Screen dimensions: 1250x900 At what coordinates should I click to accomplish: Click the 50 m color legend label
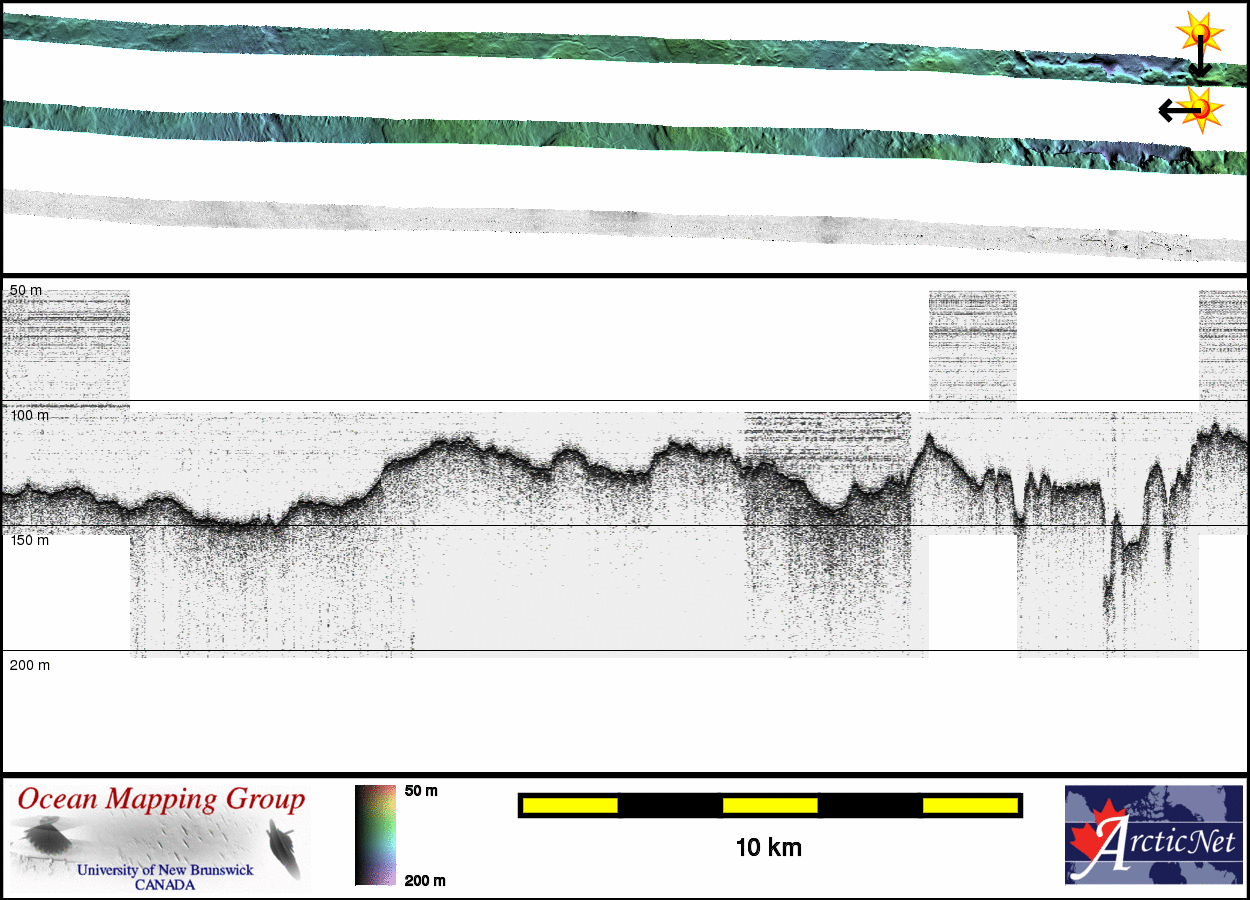click(421, 791)
